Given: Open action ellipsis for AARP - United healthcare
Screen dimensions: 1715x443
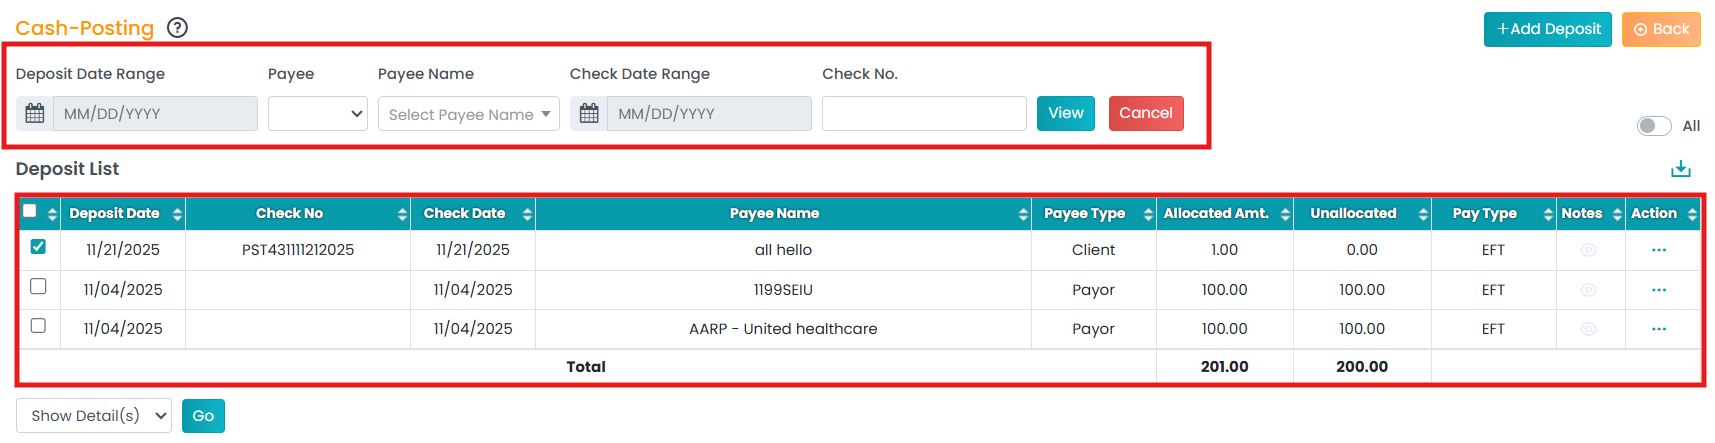Looking at the screenshot, I should 1659,329.
